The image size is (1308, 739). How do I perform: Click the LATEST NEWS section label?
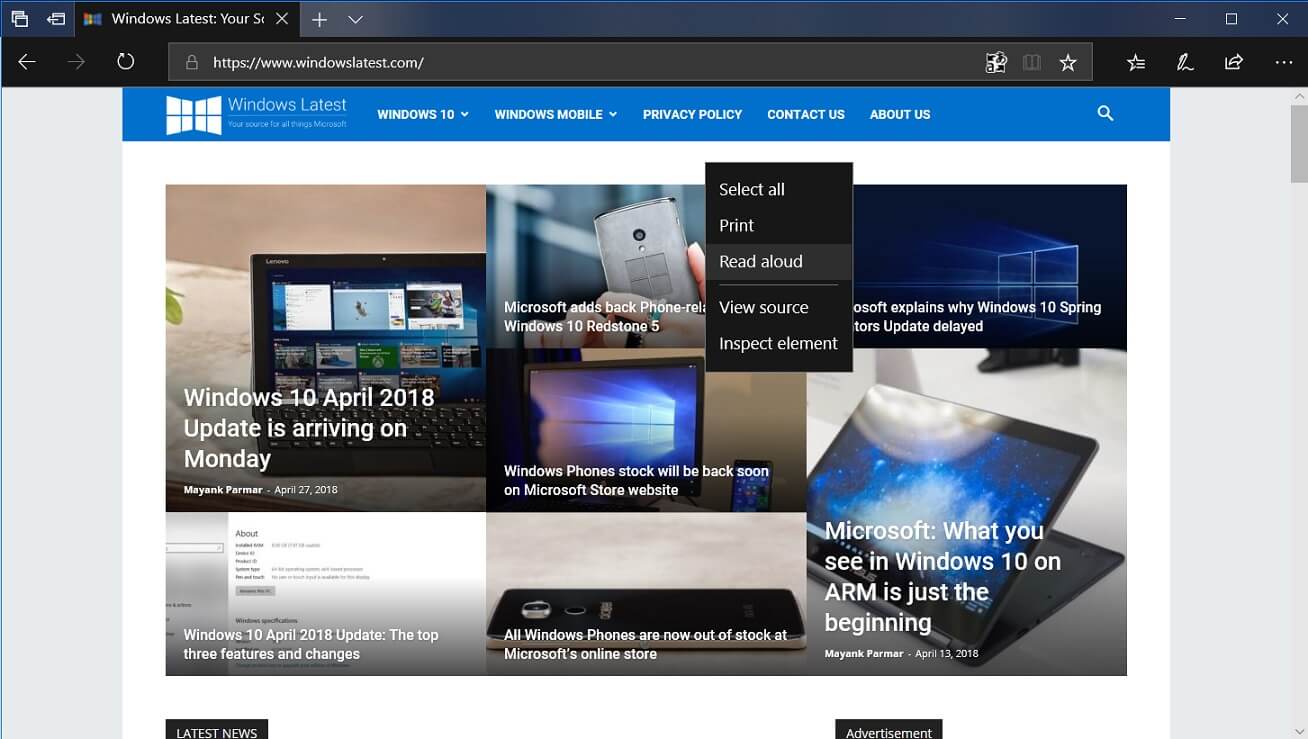coord(217,731)
